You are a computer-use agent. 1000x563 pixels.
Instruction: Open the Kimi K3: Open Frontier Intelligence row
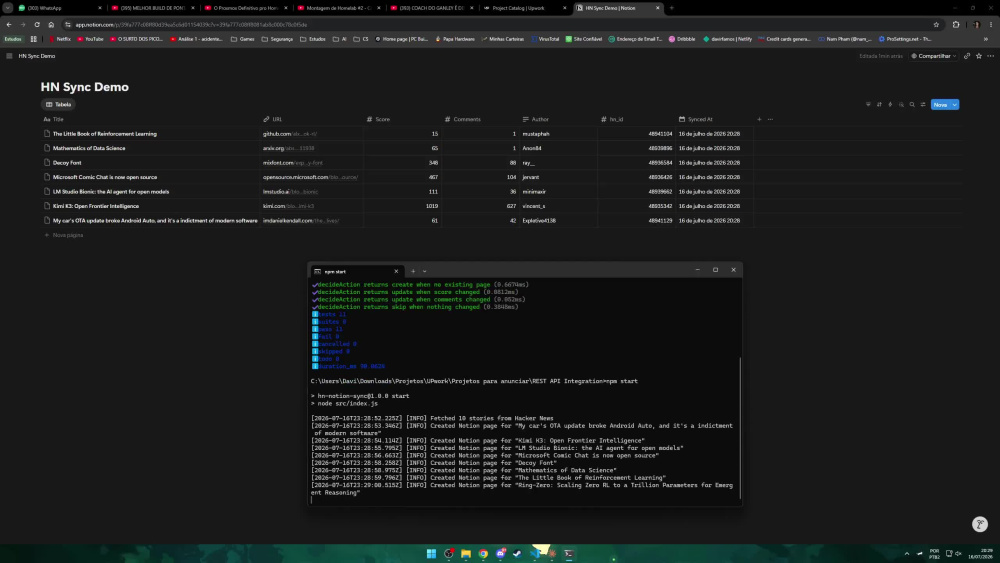tap(96, 206)
